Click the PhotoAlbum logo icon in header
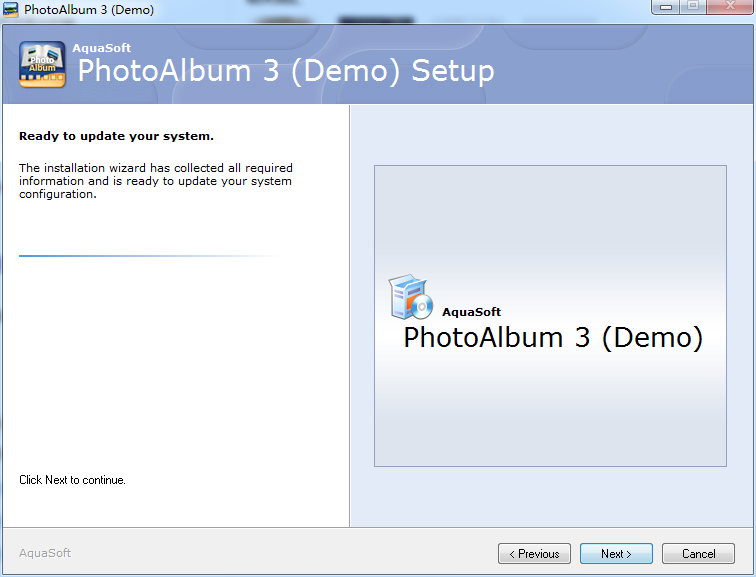 coord(42,65)
